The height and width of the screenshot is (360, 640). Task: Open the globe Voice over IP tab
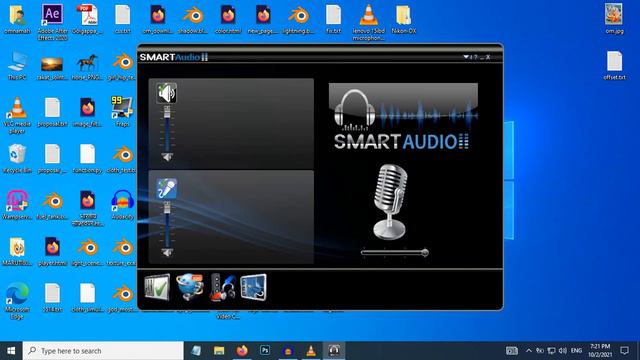coord(190,287)
